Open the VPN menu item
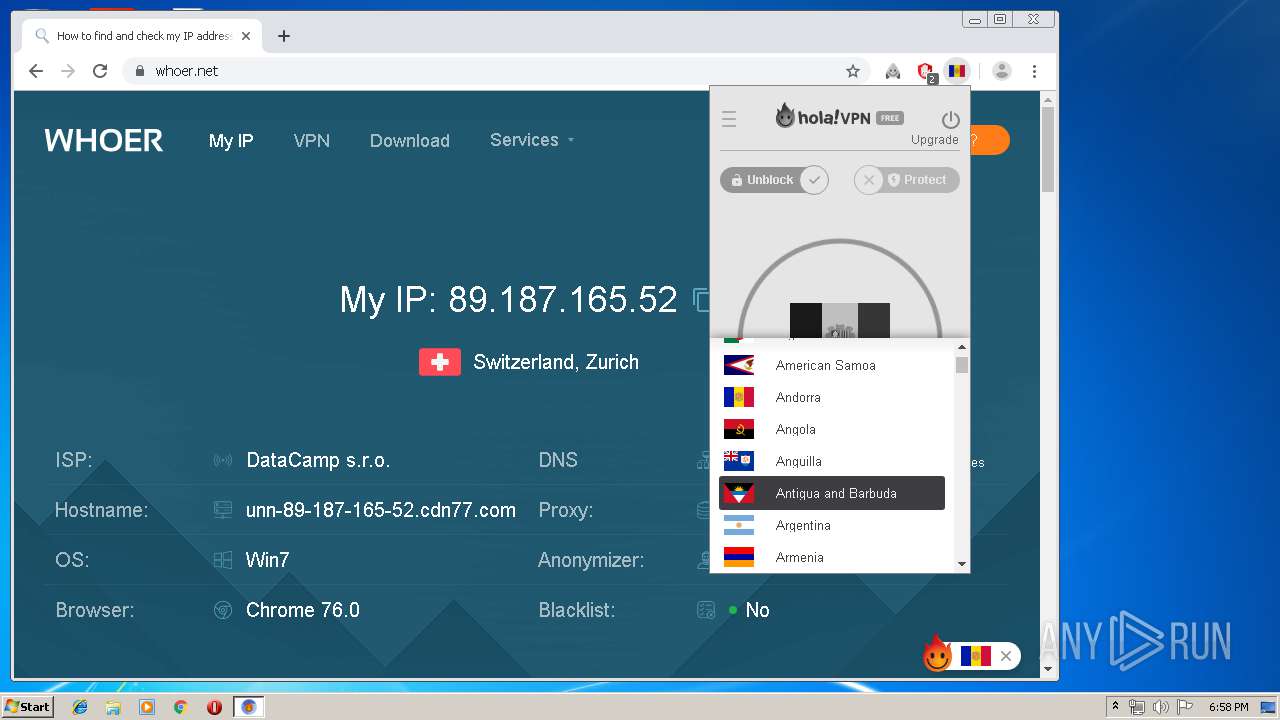This screenshot has width=1280, height=720. click(312, 141)
